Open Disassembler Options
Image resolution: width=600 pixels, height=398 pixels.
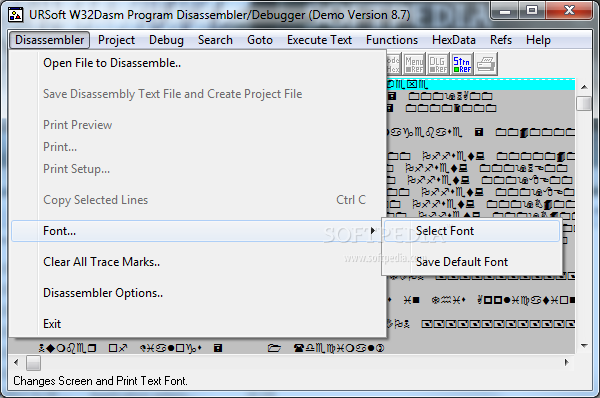click(198, 293)
